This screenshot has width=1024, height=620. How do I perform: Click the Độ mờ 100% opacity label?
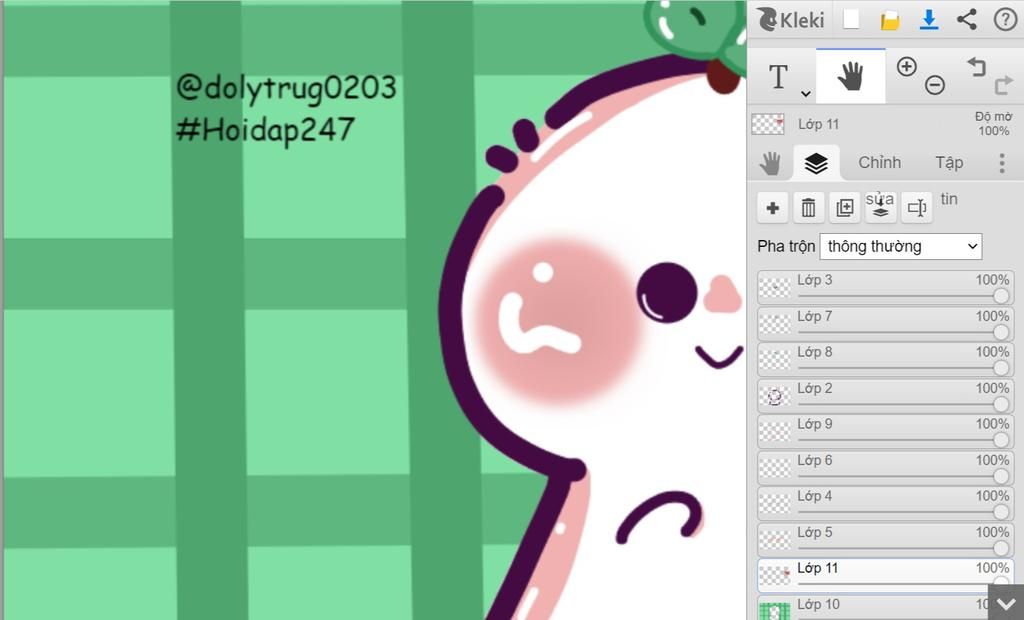(x=993, y=124)
